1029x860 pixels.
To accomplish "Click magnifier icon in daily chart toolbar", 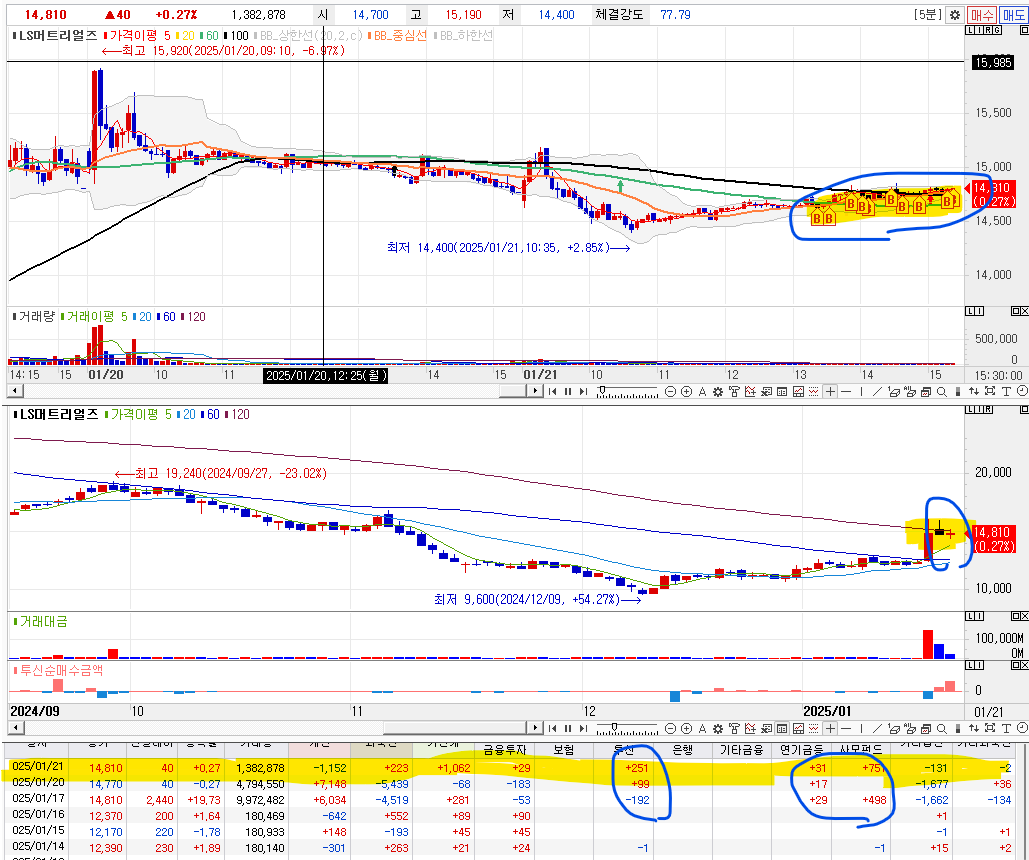I will [x=942, y=728].
